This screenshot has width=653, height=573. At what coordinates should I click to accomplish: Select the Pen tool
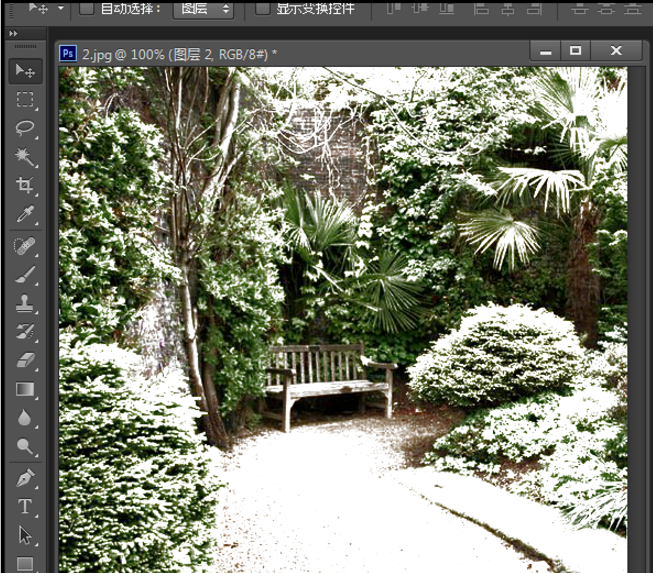[25, 478]
